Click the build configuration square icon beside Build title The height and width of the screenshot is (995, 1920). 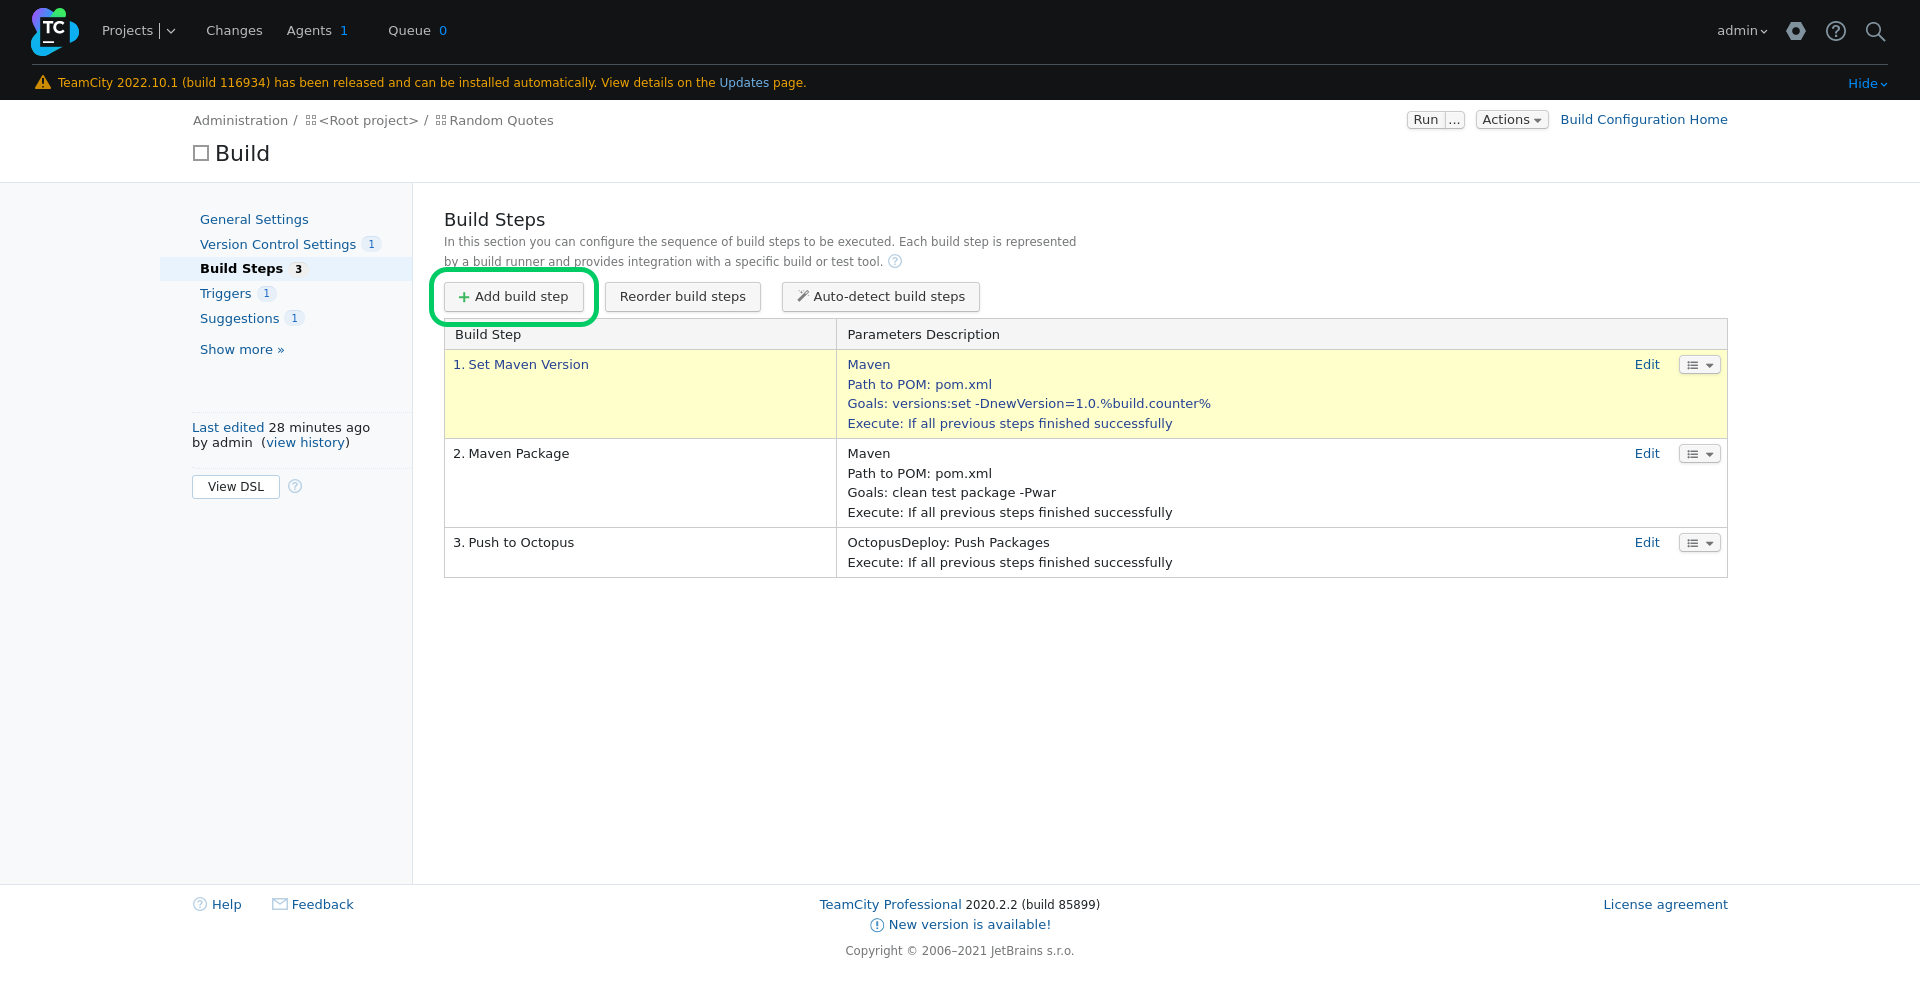(201, 153)
